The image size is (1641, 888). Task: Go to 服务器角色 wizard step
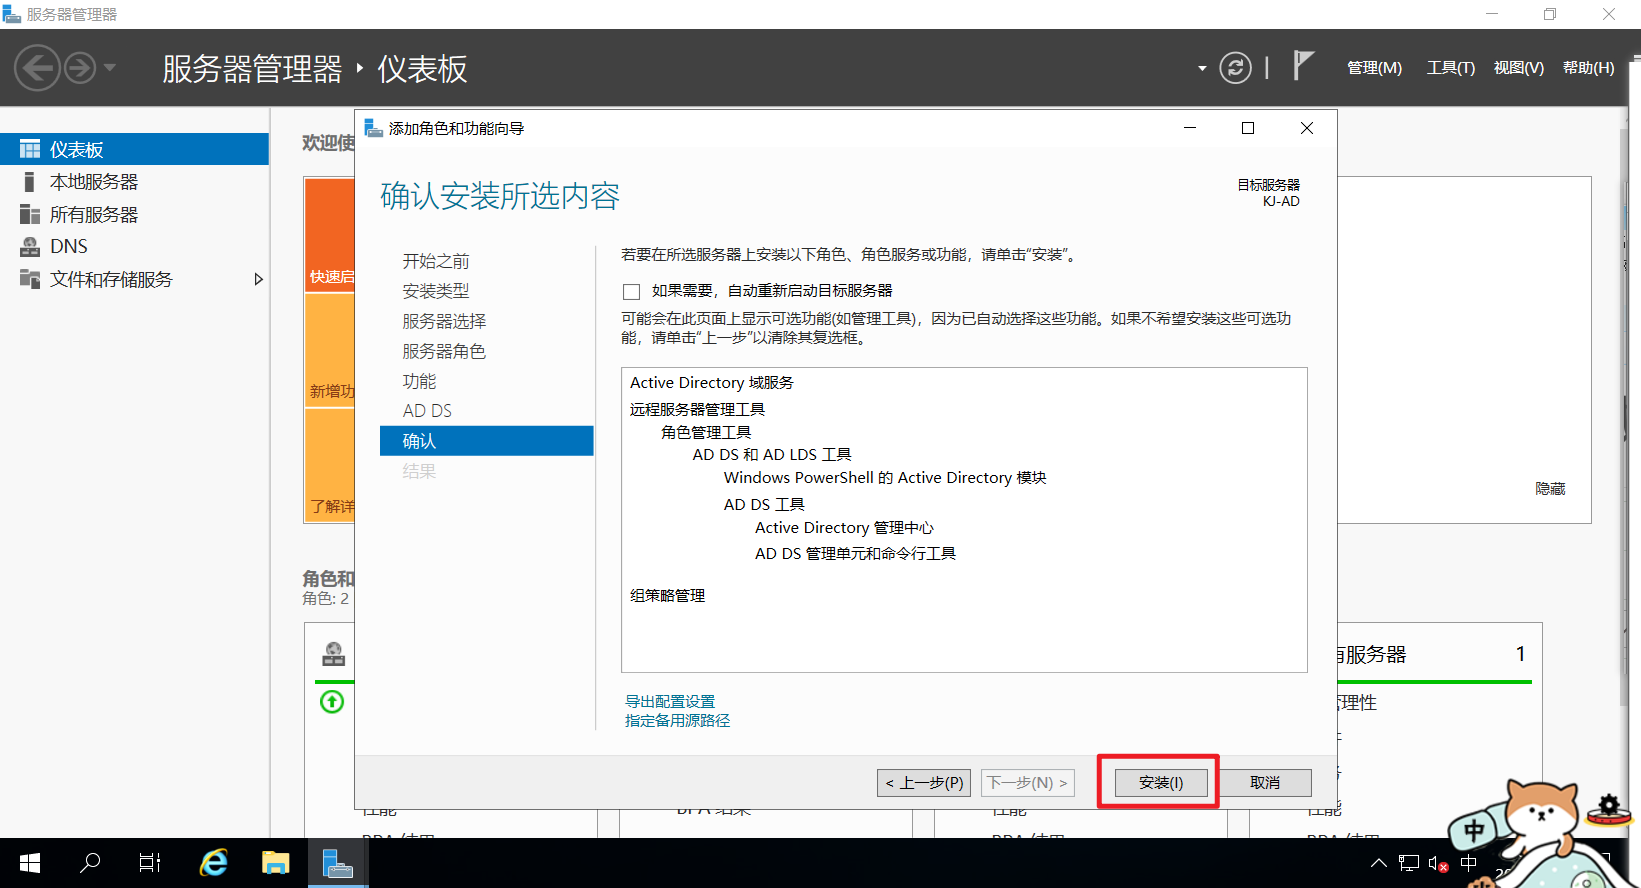pyautogui.click(x=444, y=351)
